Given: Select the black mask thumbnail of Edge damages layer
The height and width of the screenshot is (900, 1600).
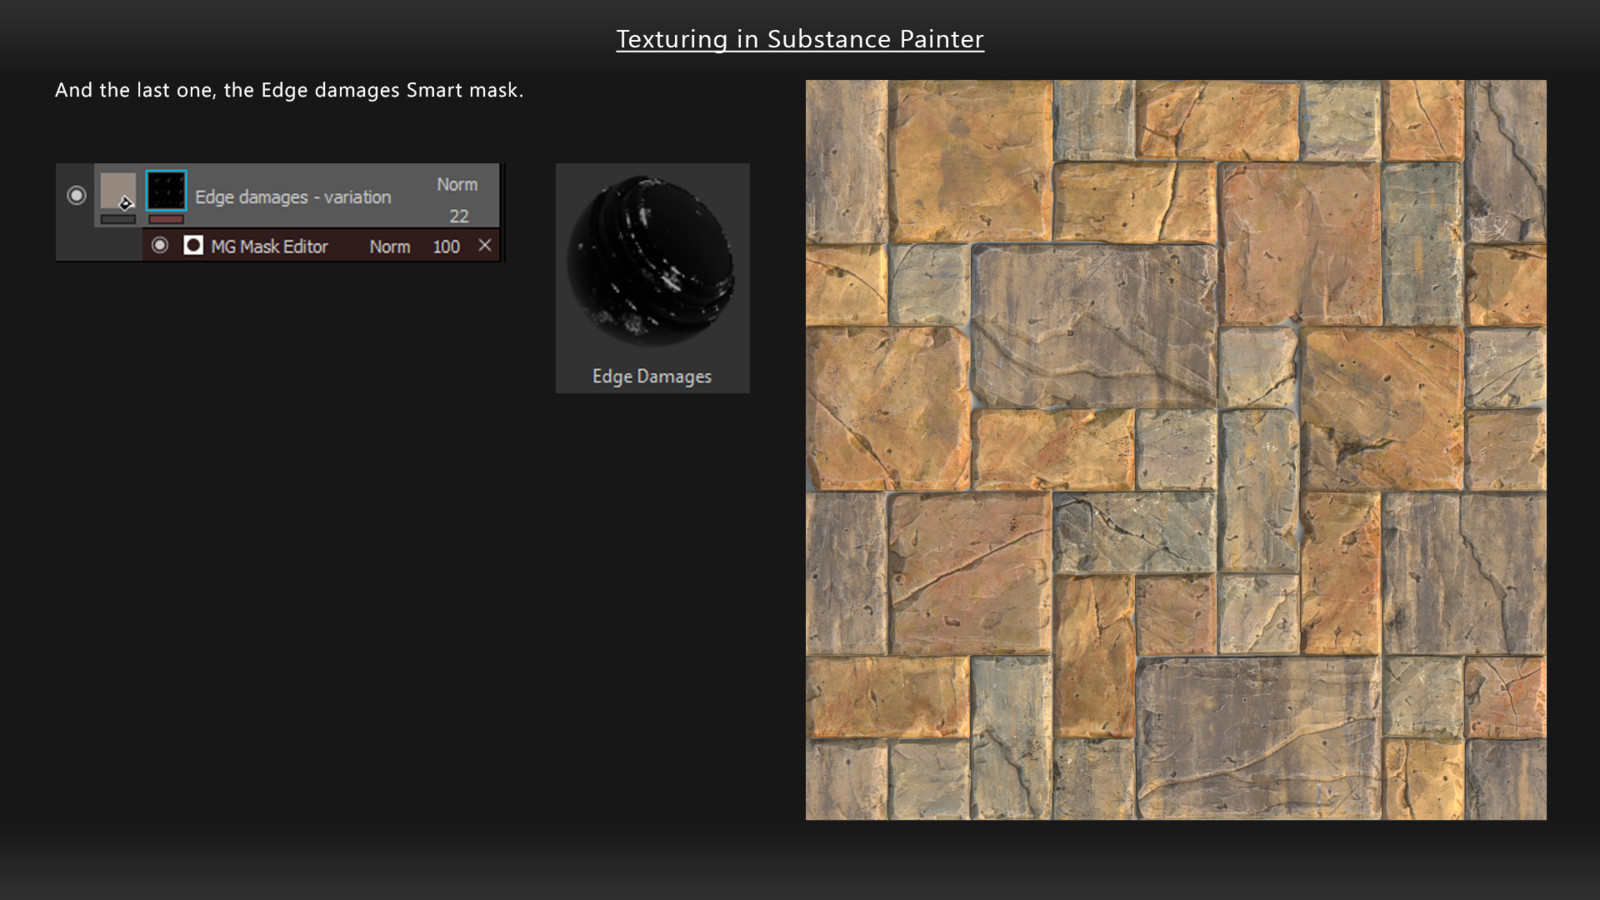Looking at the screenshot, I should pos(166,191).
